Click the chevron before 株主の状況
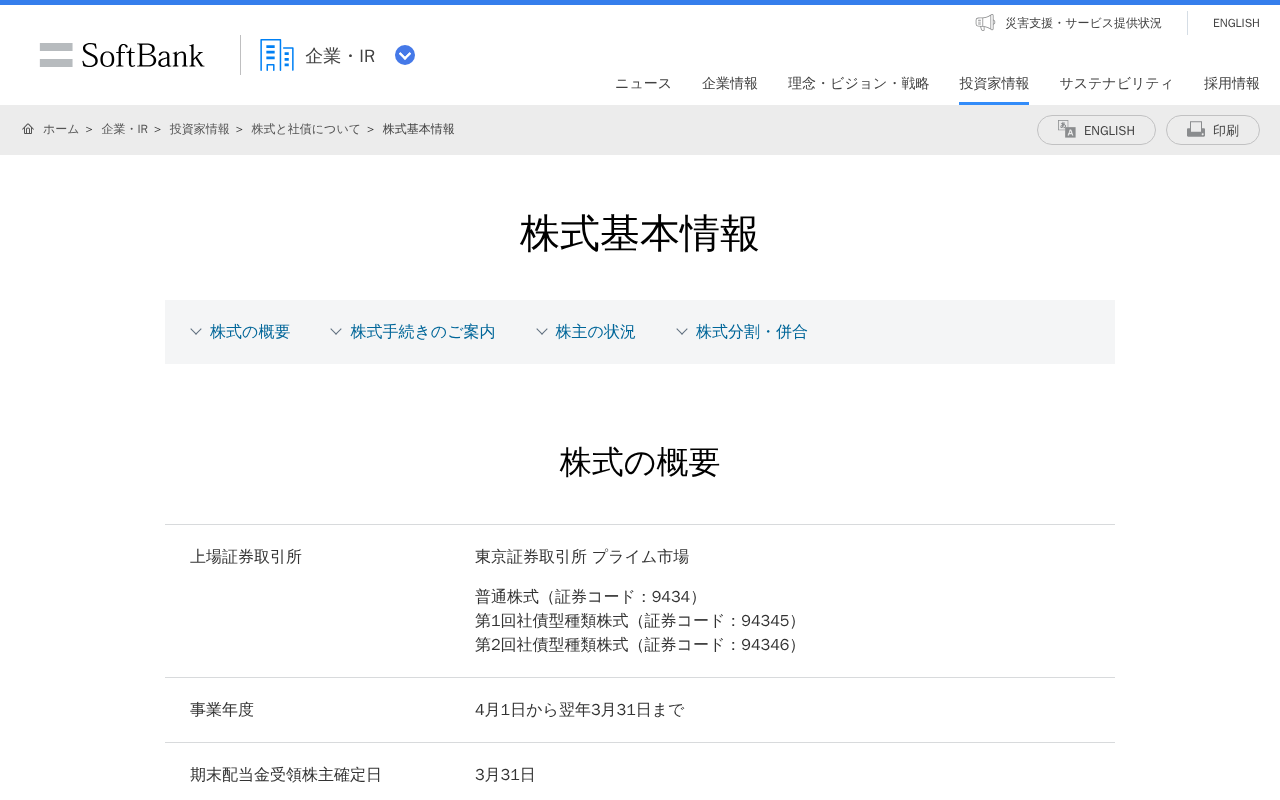This screenshot has height=800, width=1280. pyautogui.click(x=542, y=331)
